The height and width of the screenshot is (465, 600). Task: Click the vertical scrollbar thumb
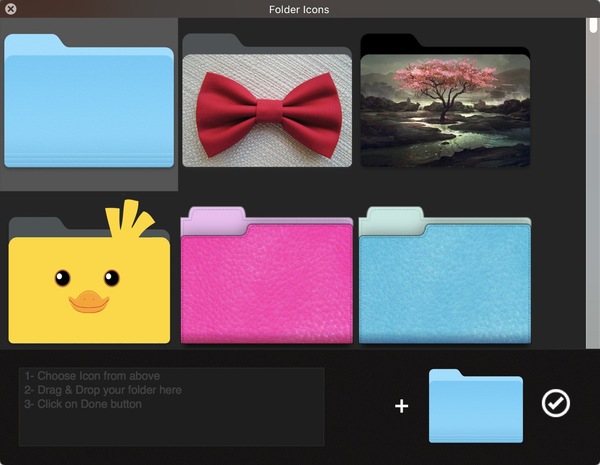click(x=593, y=25)
